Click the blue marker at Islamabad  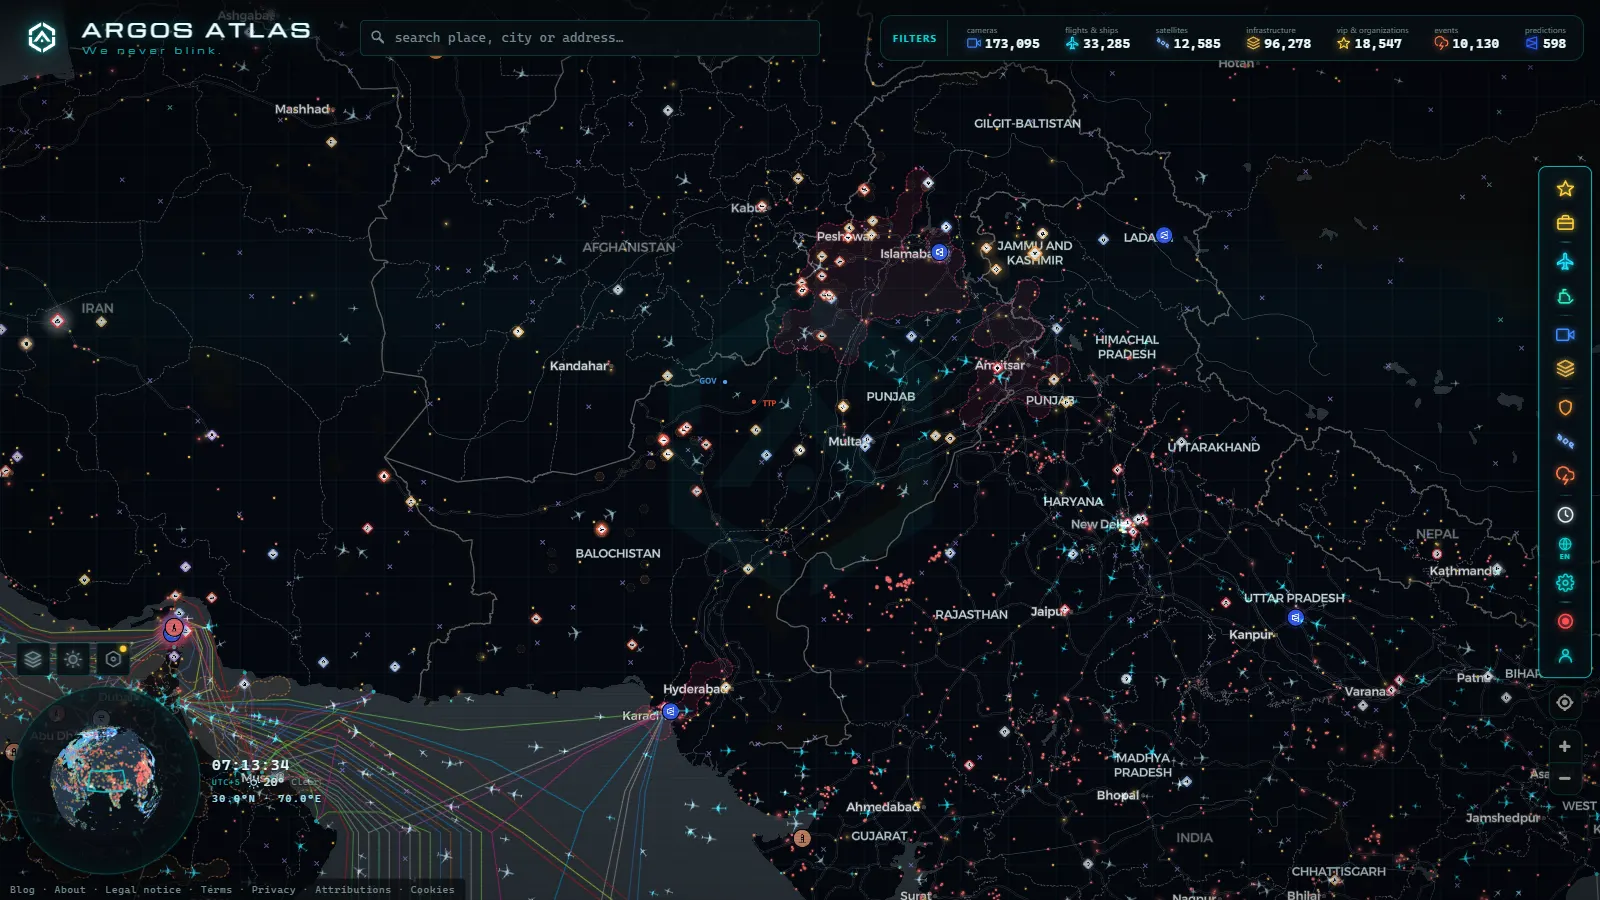click(x=939, y=252)
